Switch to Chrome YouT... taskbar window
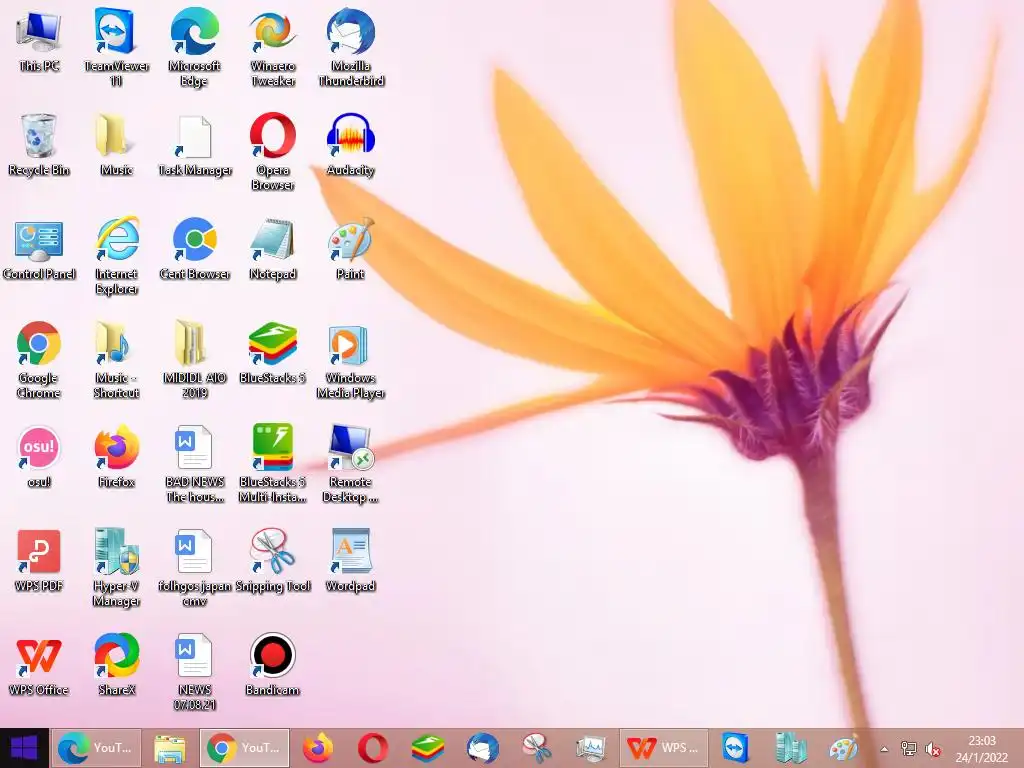Image resolution: width=1024 pixels, height=768 pixels. pos(244,748)
